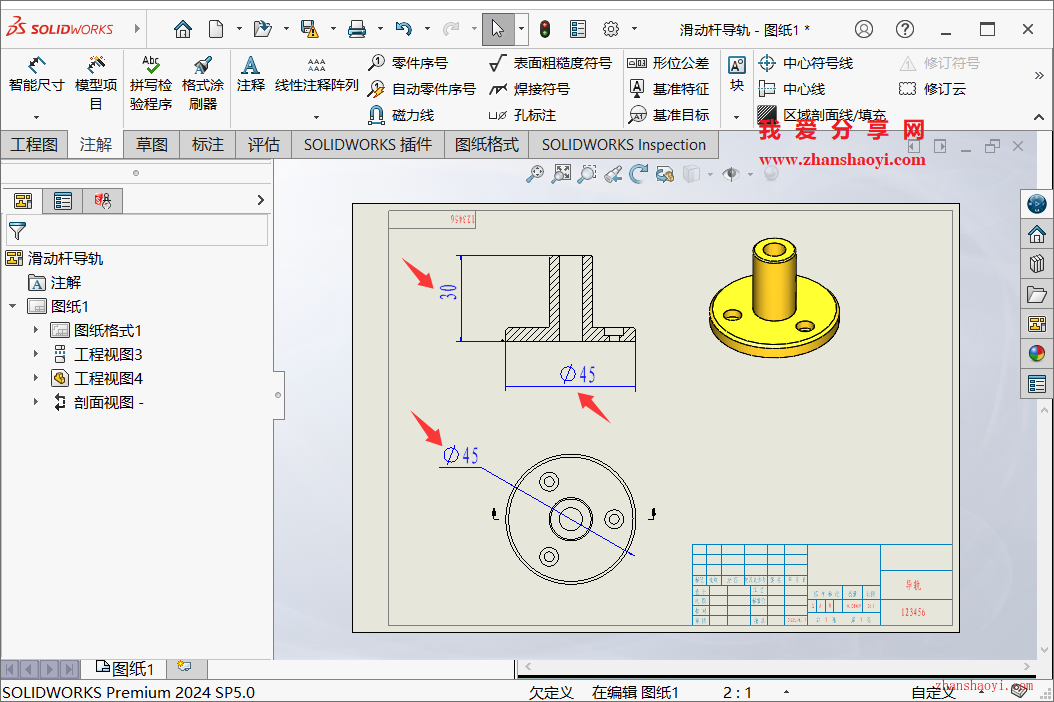Open the File Explorer folder task pane
The height and width of the screenshot is (702, 1054).
1037,294
